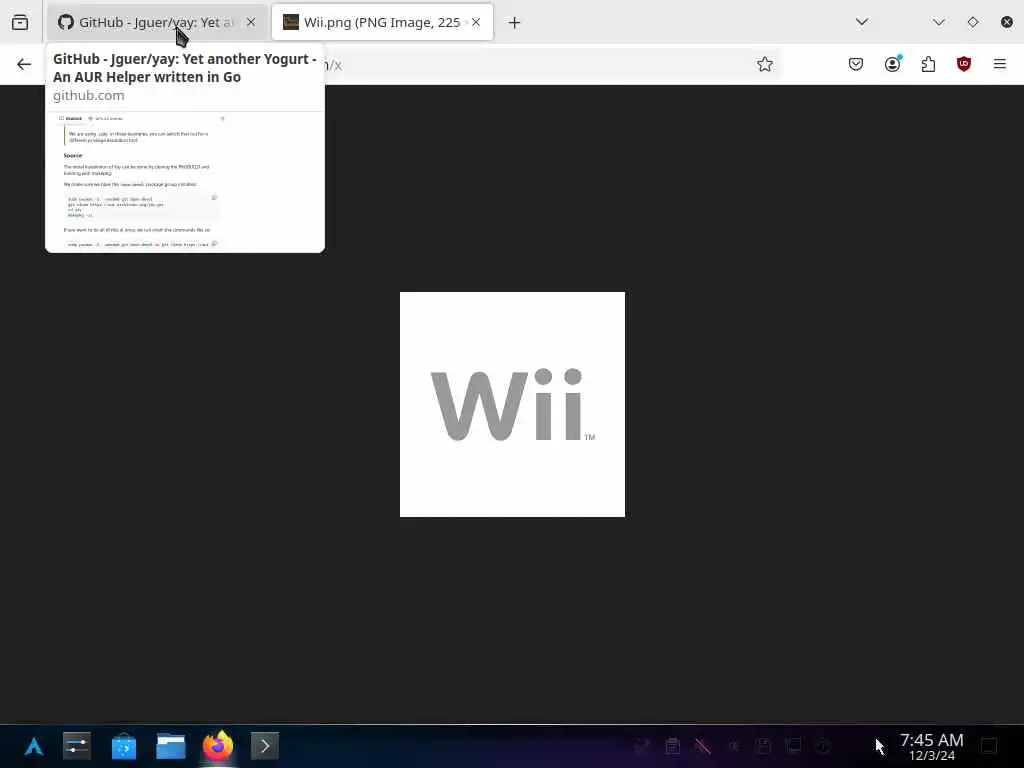Screen dimensions: 1024x768
Task: Click the Firefox icon in taskbar
Action: (218, 746)
